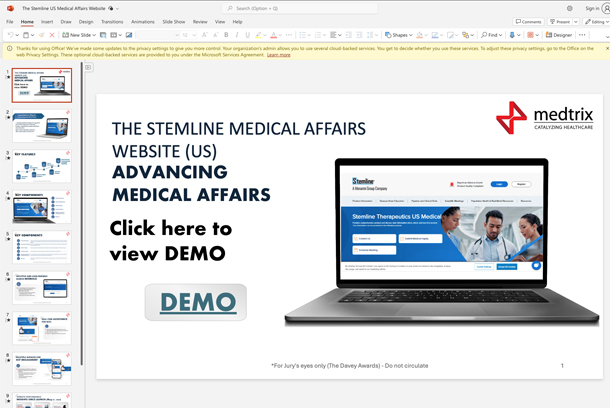This screenshot has width=610, height=408.
Task: Open the font size 12 dropdown
Action: 189,35
